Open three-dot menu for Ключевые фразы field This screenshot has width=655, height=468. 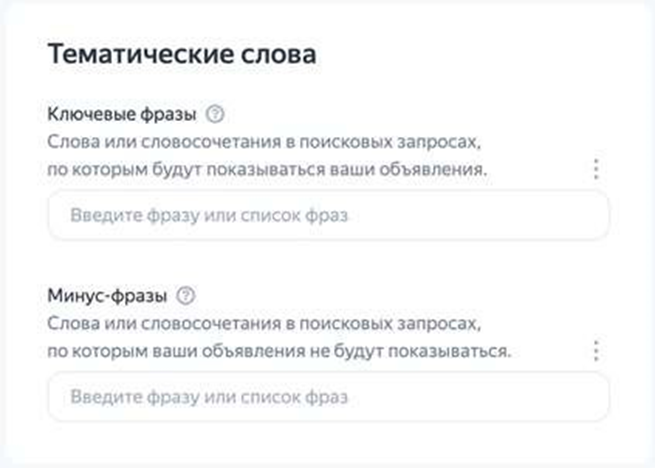pos(597,168)
